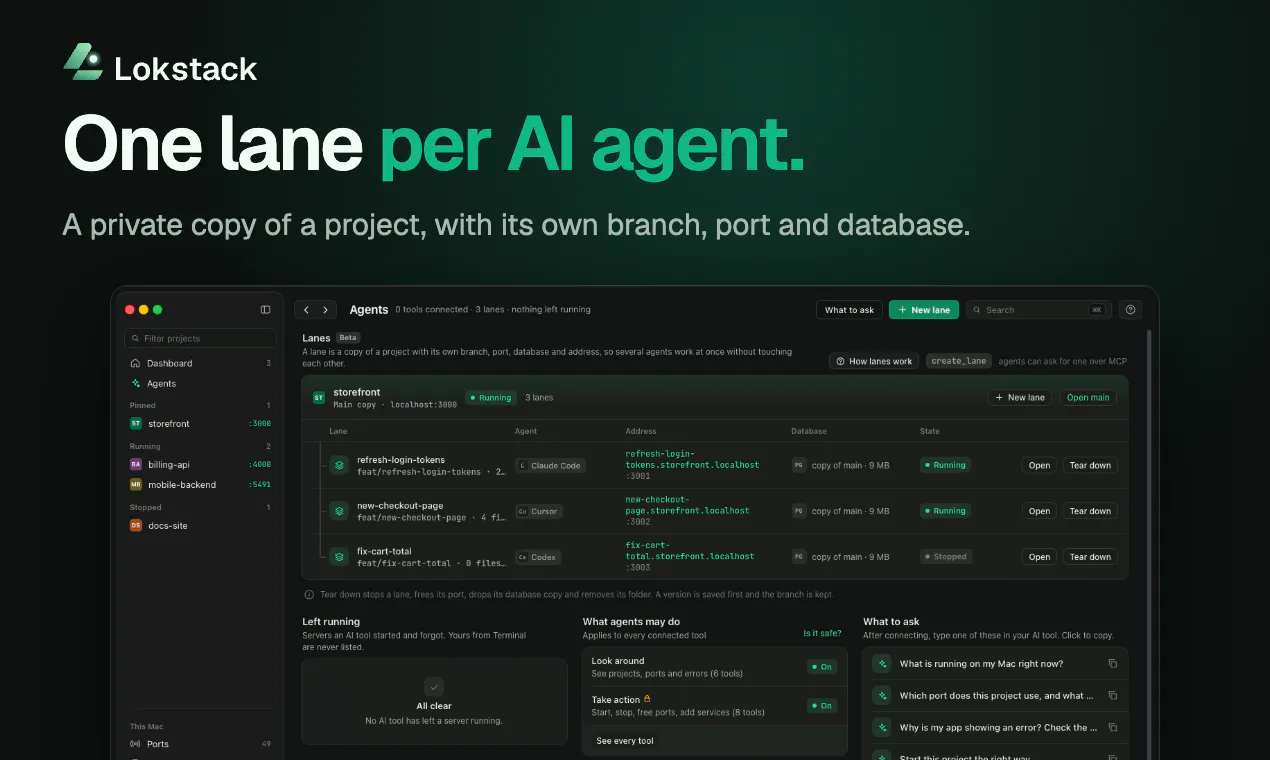
Task: Focus the Filter projects field
Action: pos(200,338)
